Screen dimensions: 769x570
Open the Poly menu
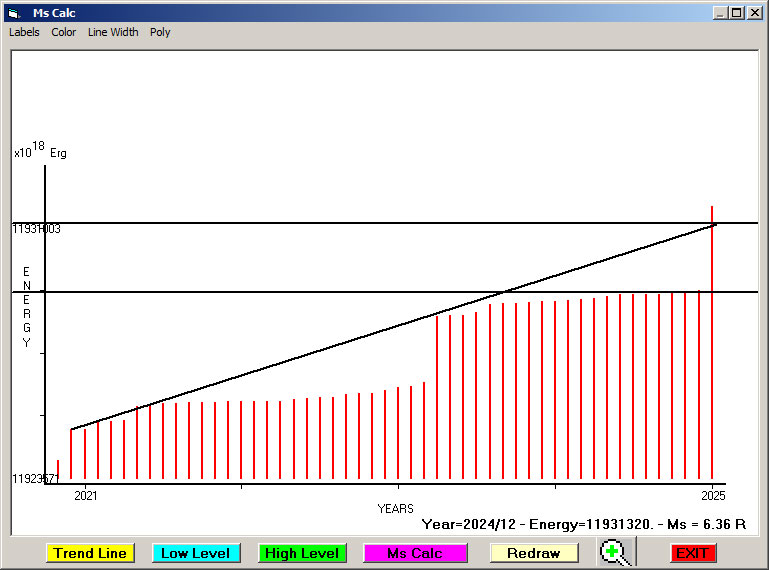point(160,32)
